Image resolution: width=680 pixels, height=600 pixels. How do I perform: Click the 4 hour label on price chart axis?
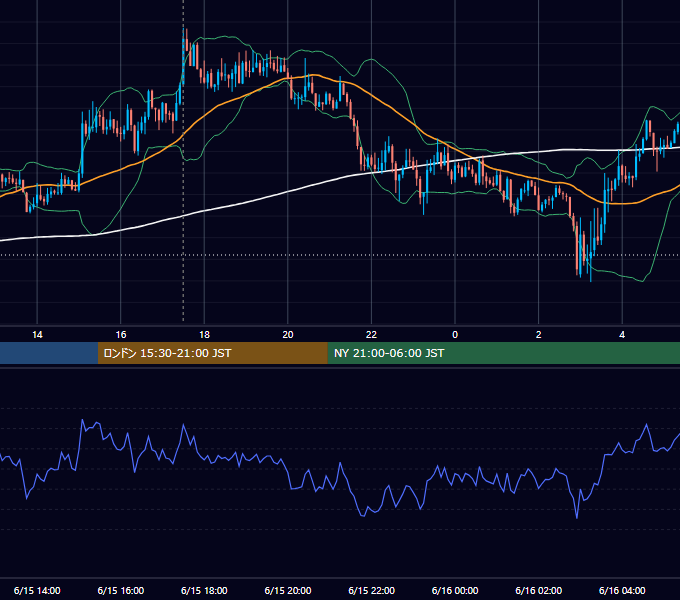(x=622, y=335)
